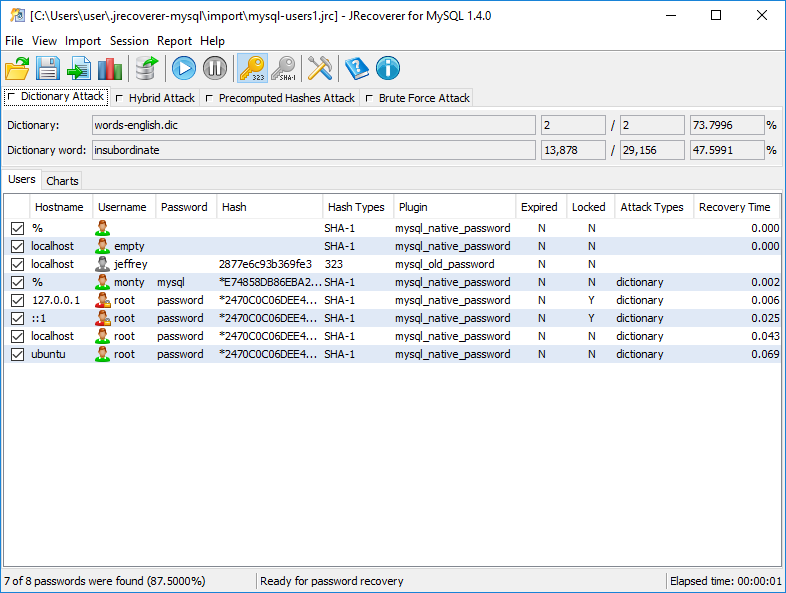Select the password cell 'mysql' for monty

pos(171,282)
